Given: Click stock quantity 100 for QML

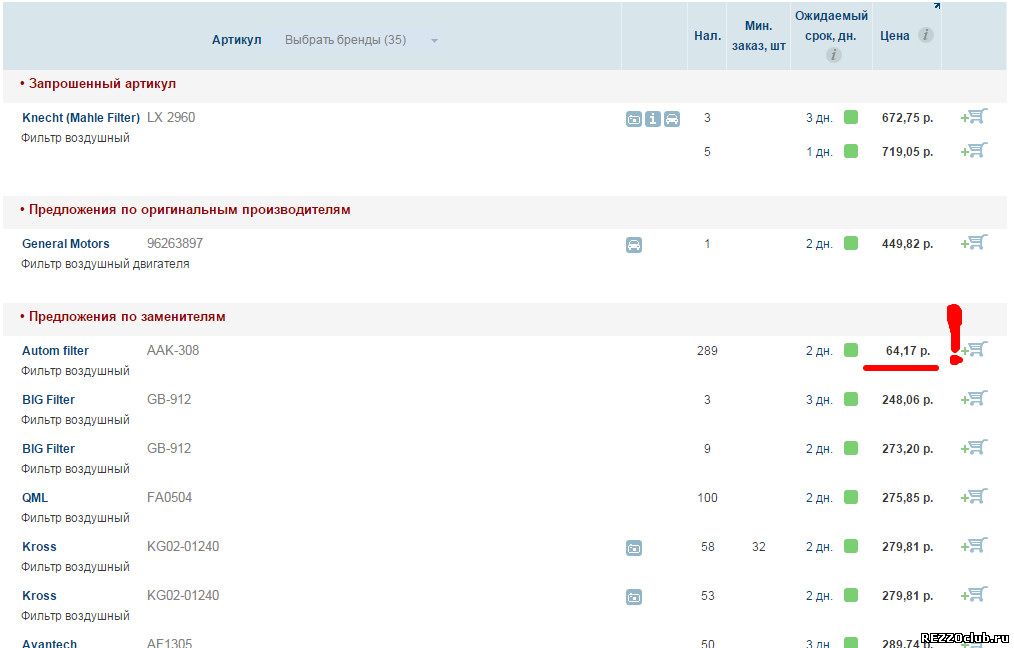Looking at the screenshot, I should click(707, 498).
